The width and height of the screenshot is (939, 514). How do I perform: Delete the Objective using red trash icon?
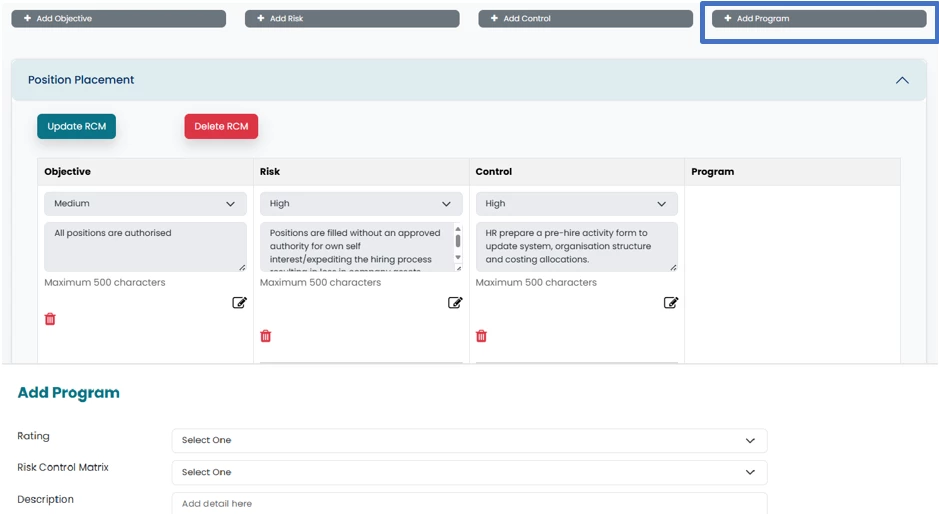(50, 319)
